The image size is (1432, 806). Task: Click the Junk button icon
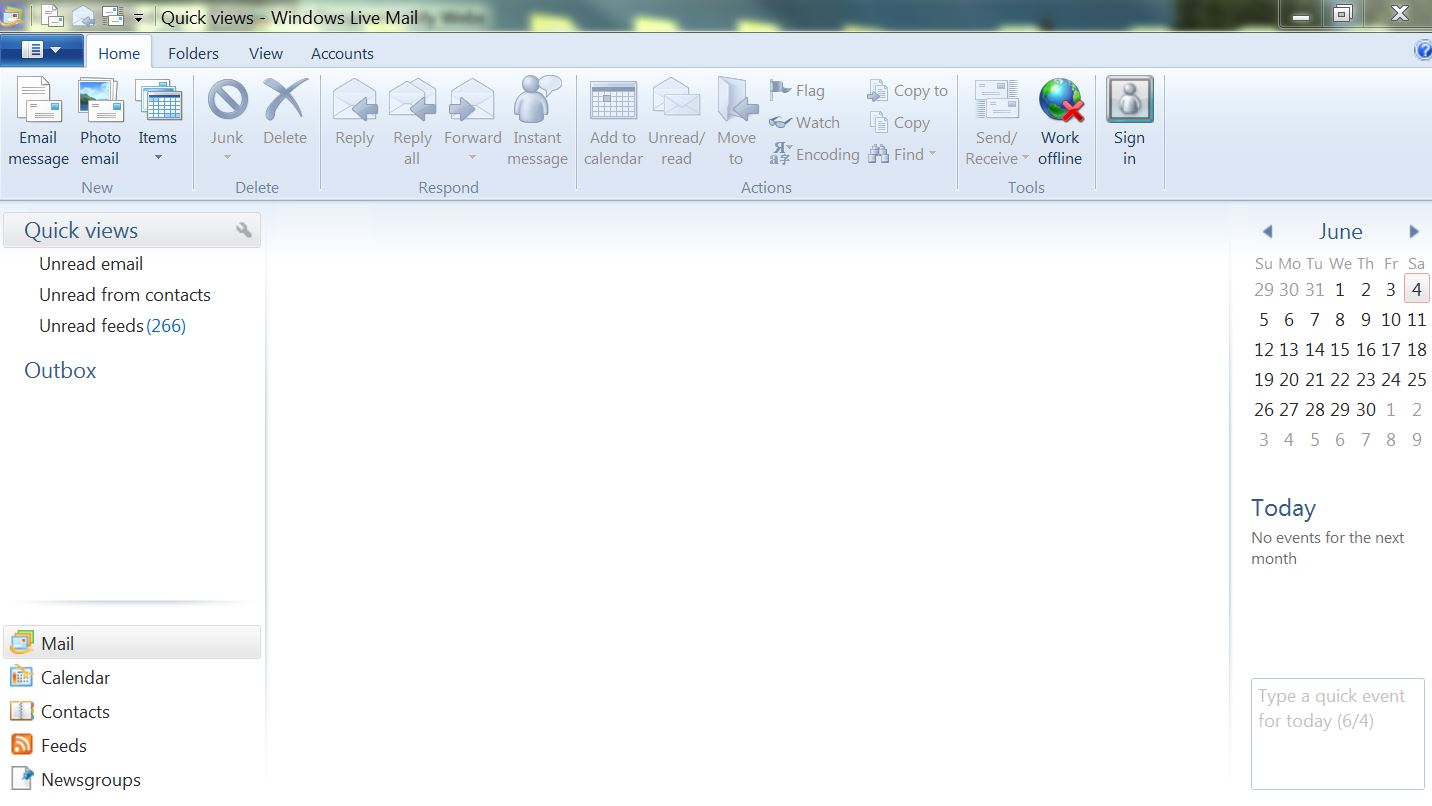coord(227,100)
